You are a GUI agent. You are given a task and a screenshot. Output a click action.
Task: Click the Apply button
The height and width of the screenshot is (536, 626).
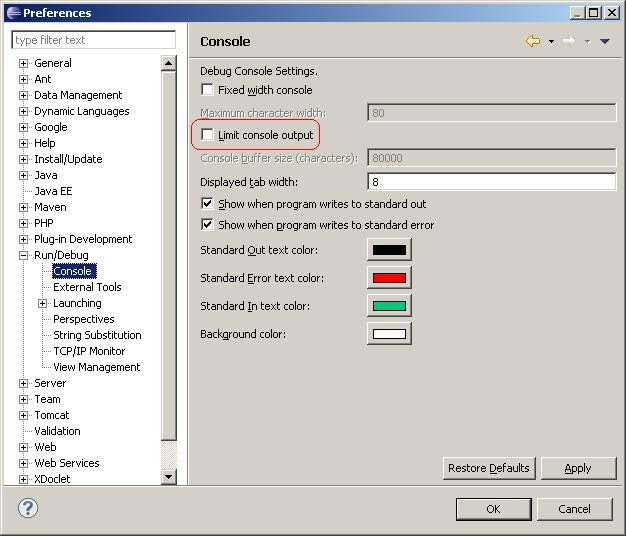(x=578, y=468)
